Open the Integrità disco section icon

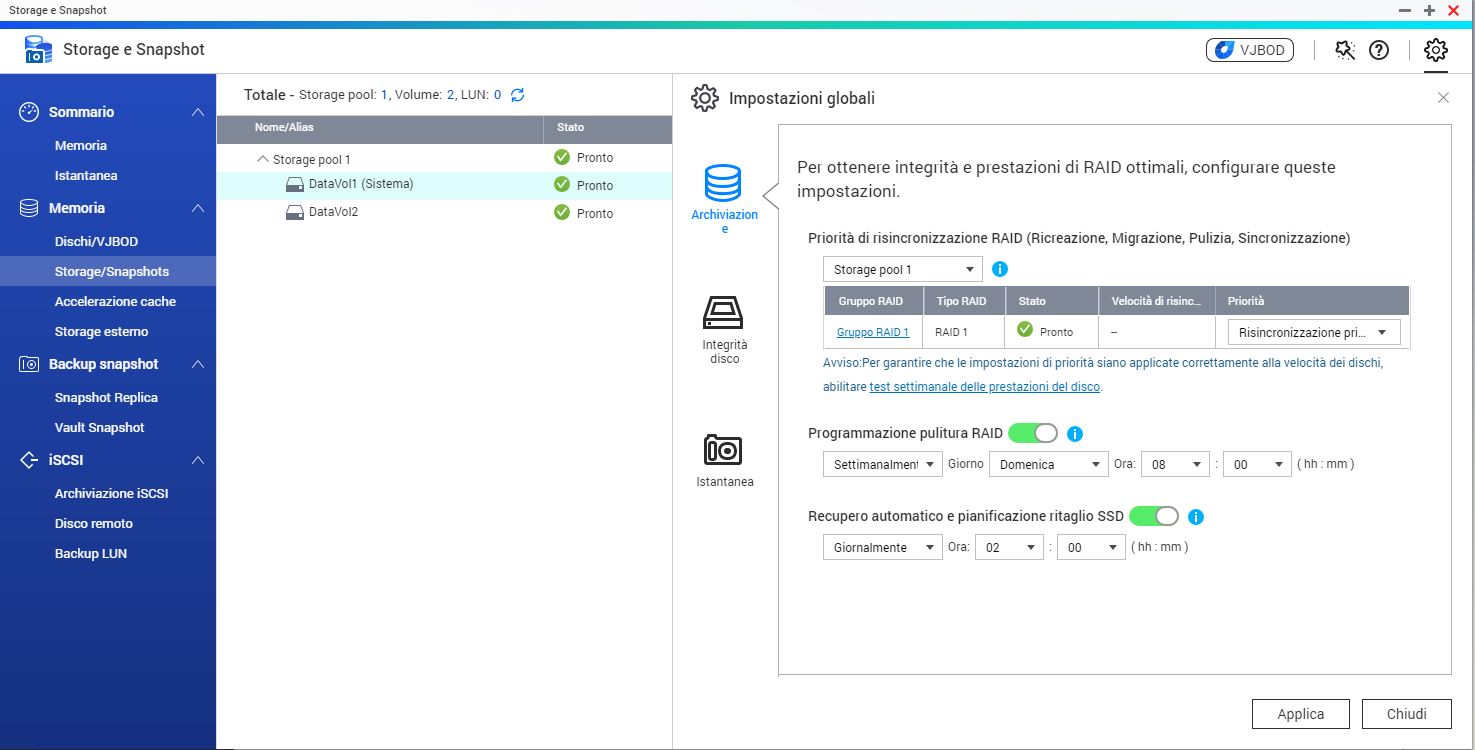tap(723, 313)
